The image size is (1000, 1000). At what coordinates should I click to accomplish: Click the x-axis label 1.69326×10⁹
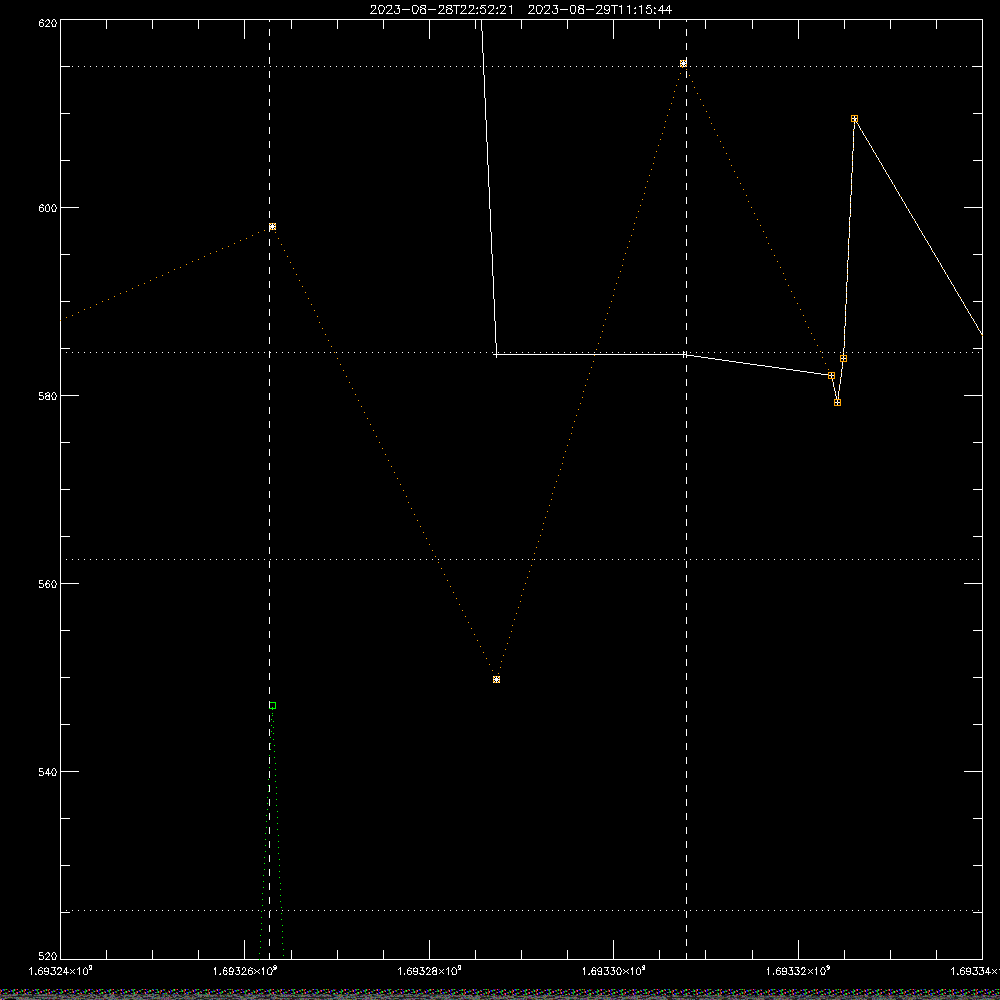[245, 971]
